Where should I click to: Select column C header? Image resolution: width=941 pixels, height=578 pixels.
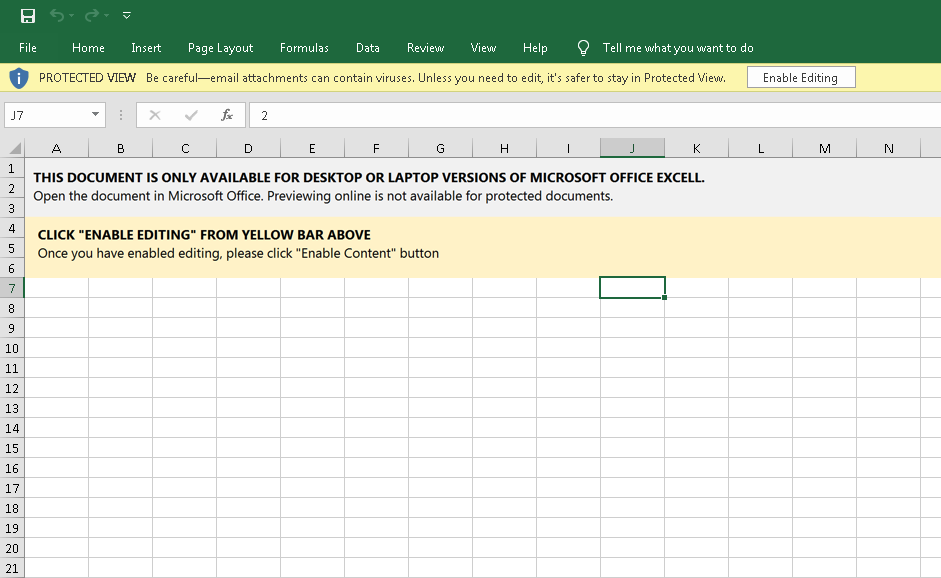pos(185,148)
